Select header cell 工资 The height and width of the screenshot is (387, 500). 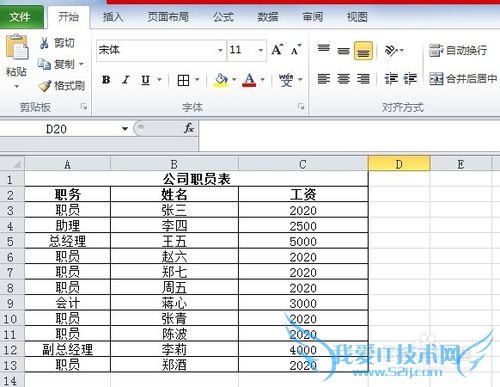pos(303,194)
